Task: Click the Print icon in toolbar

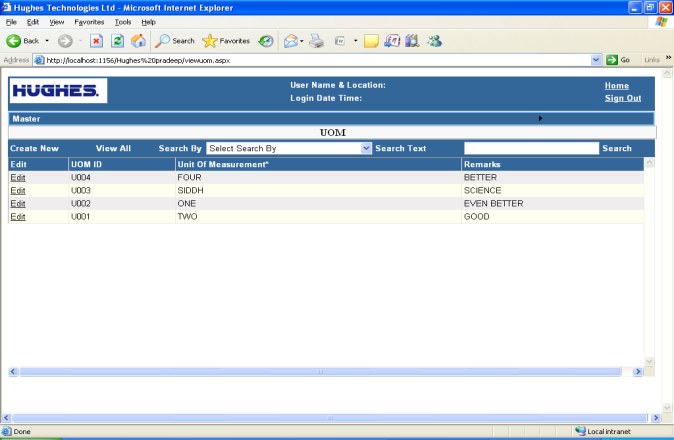Action: (316, 41)
